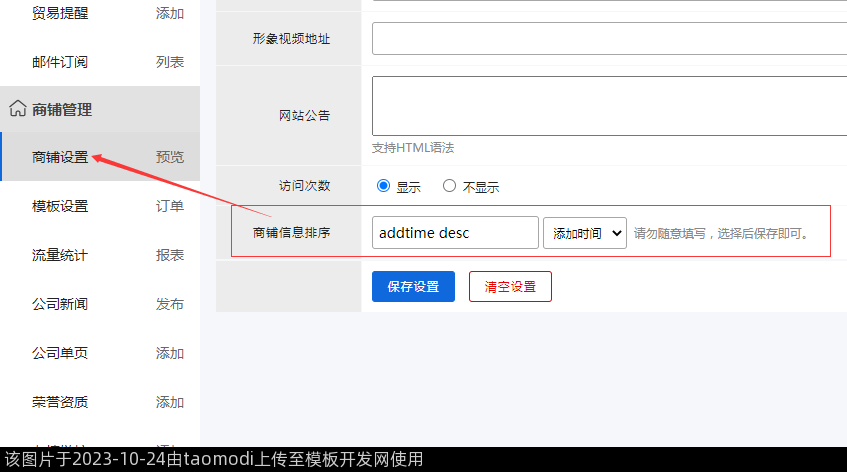Click the 列表 link beside 邮件订阅
Viewport: 847px width, 472px height.
click(170, 62)
